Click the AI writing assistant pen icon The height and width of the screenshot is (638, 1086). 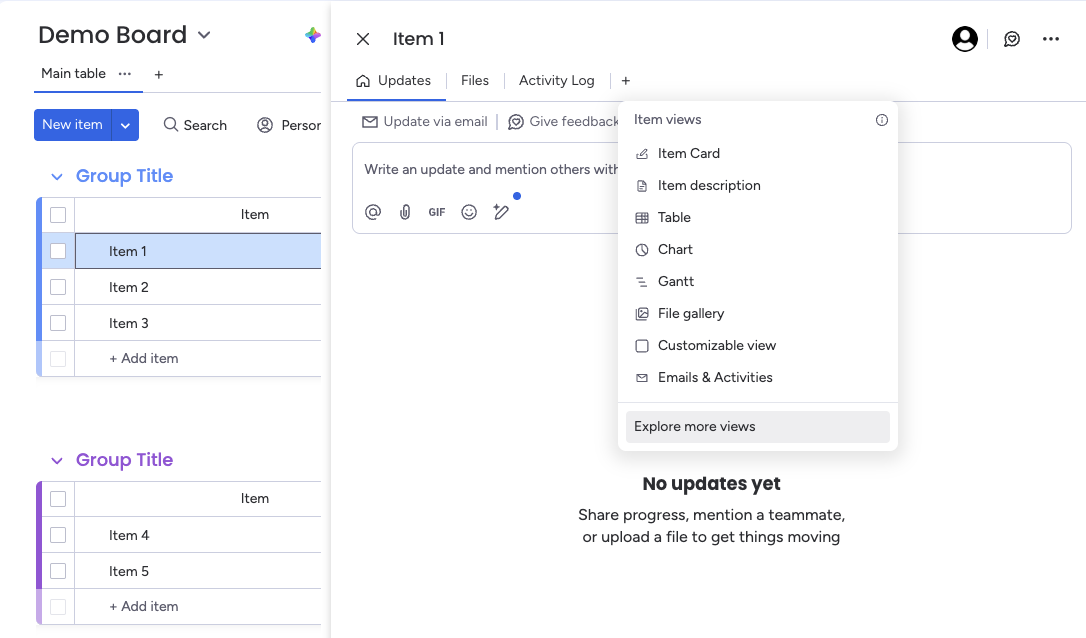pyautogui.click(x=501, y=212)
